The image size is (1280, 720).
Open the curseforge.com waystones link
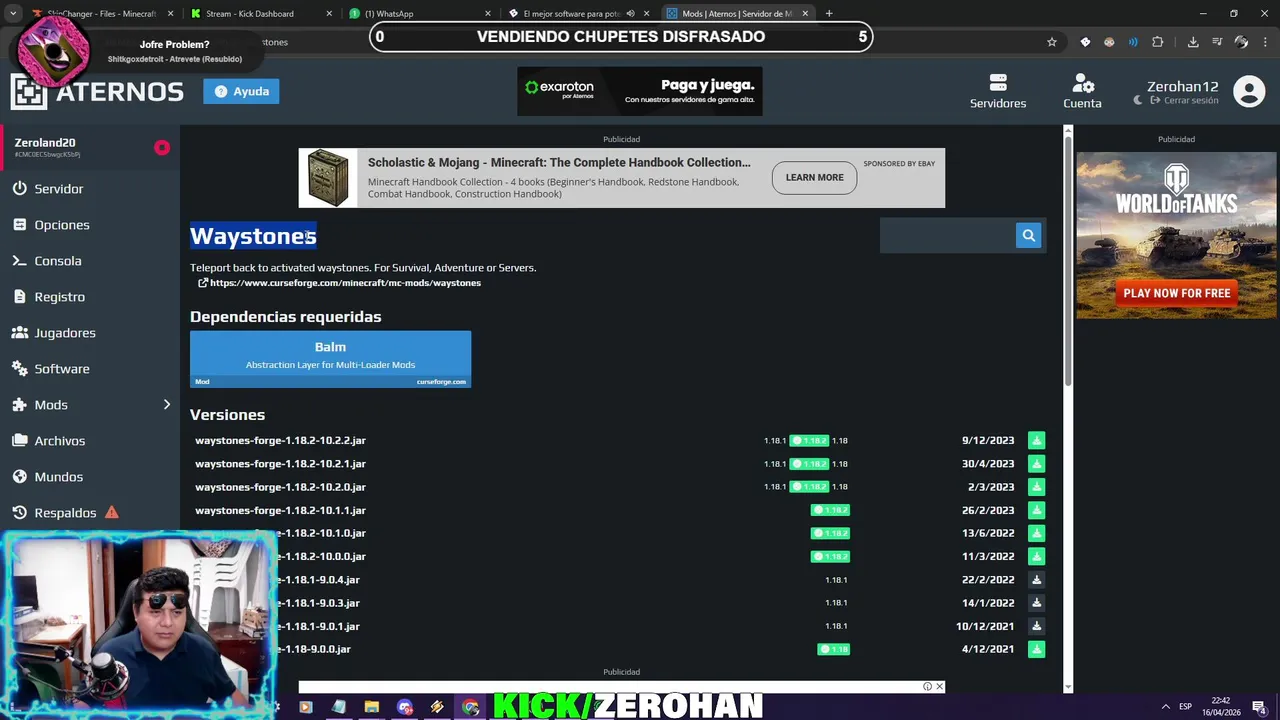point(345,283)
